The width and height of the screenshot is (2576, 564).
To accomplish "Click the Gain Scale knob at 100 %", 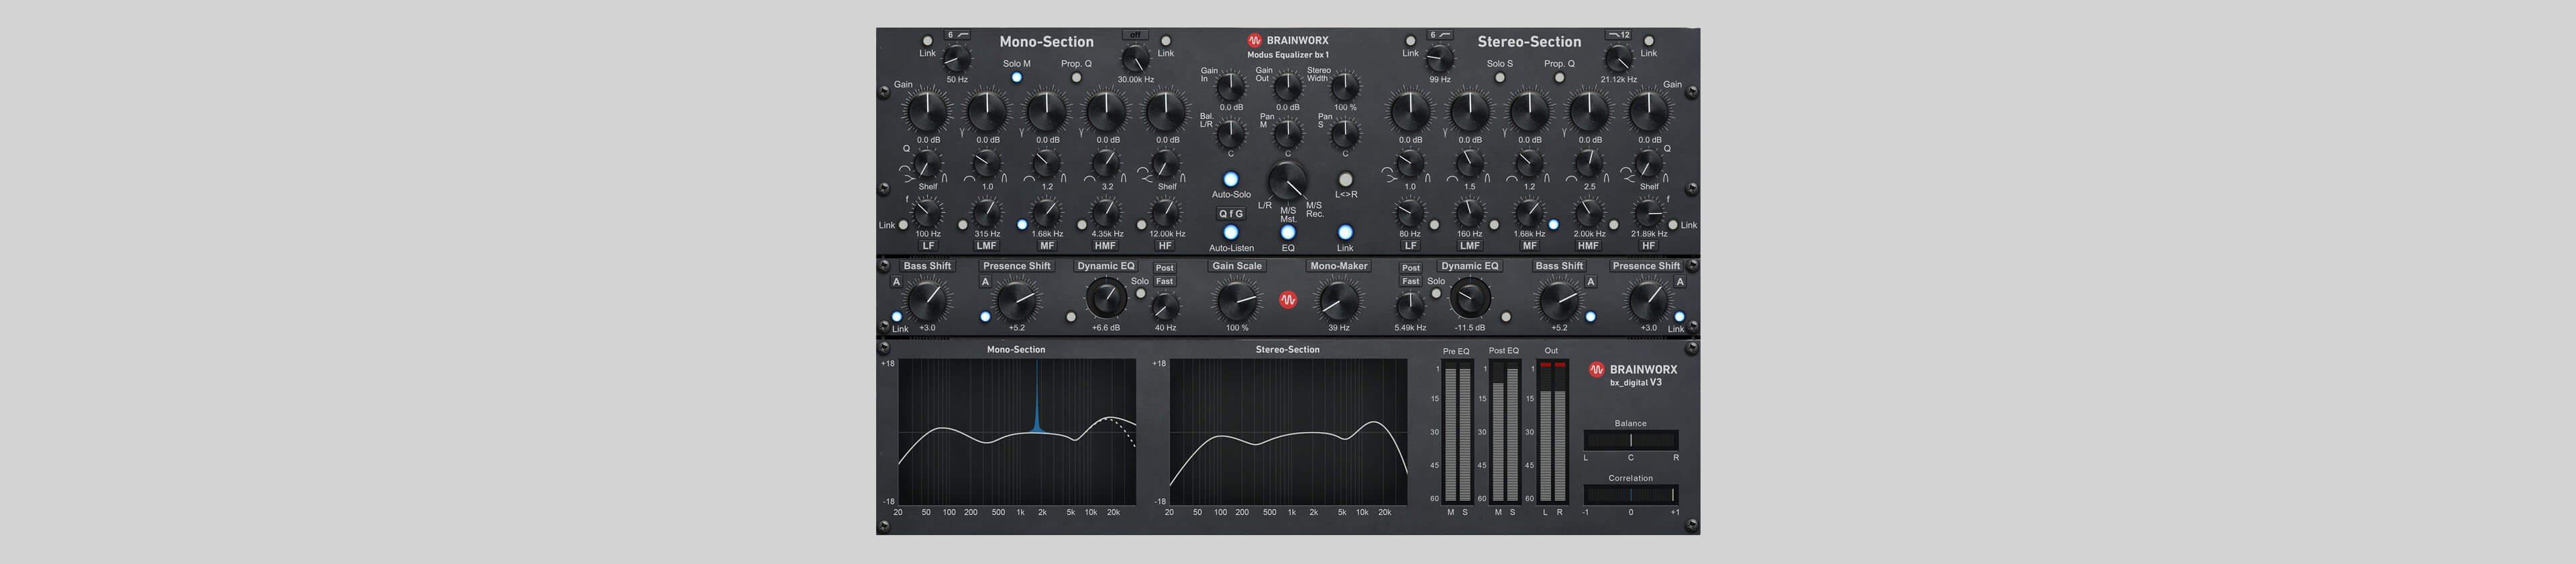I will (x=1237, y=300).
